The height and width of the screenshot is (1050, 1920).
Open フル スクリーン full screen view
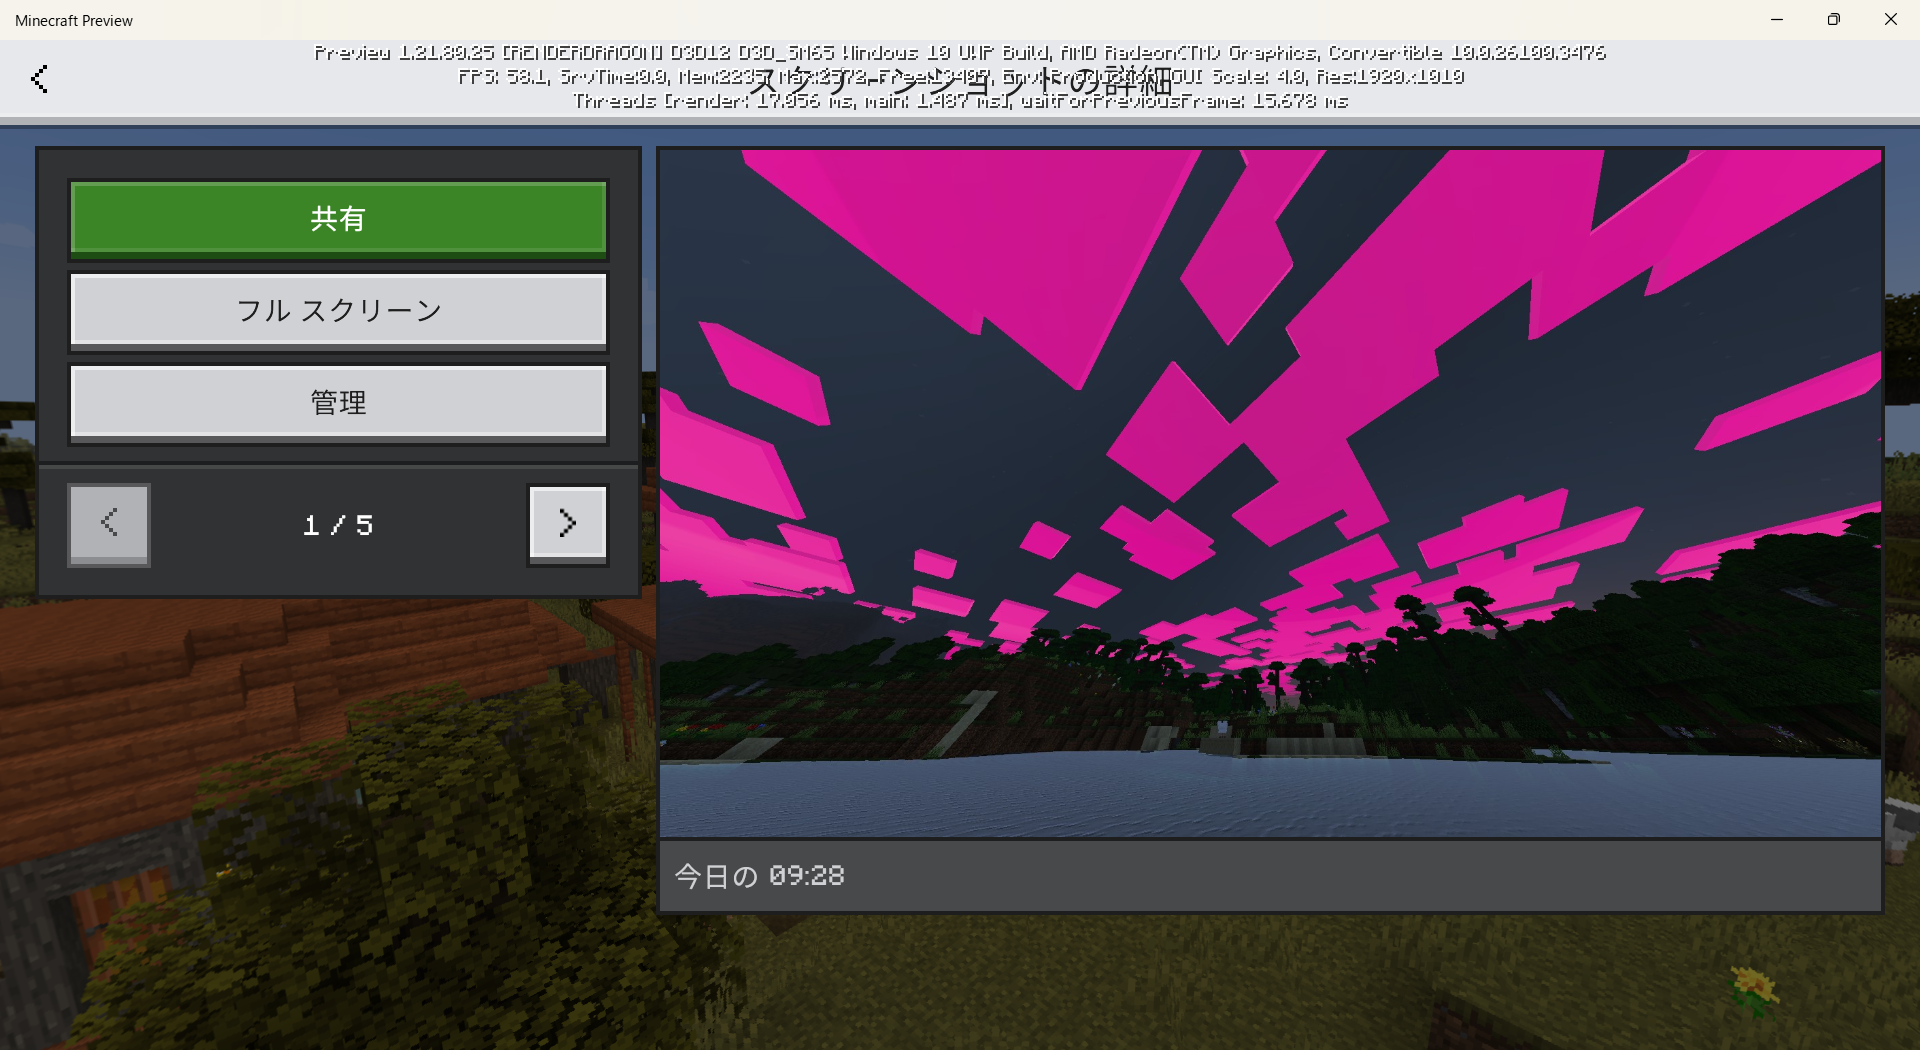point(338,311)
